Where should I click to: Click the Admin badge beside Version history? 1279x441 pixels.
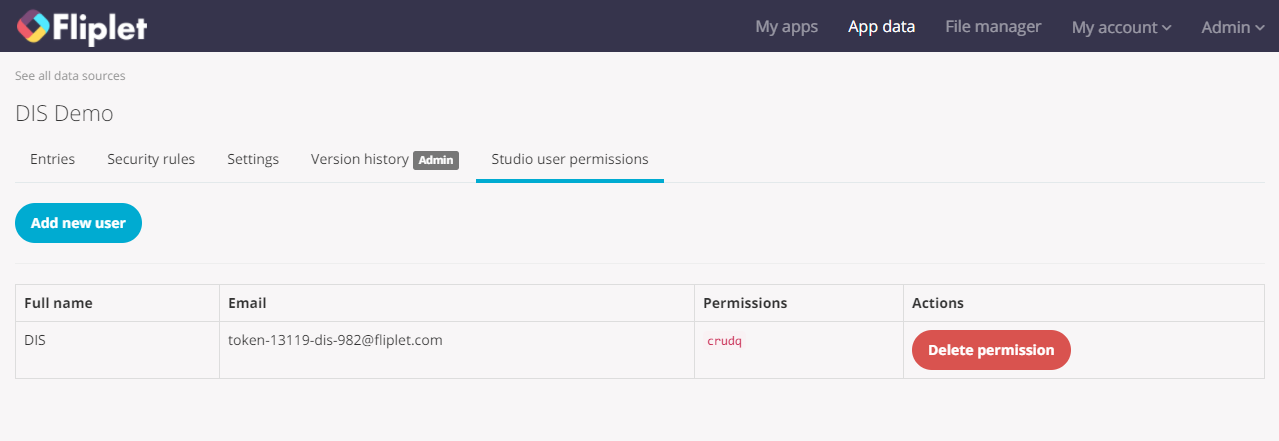[x=436, y=160]
